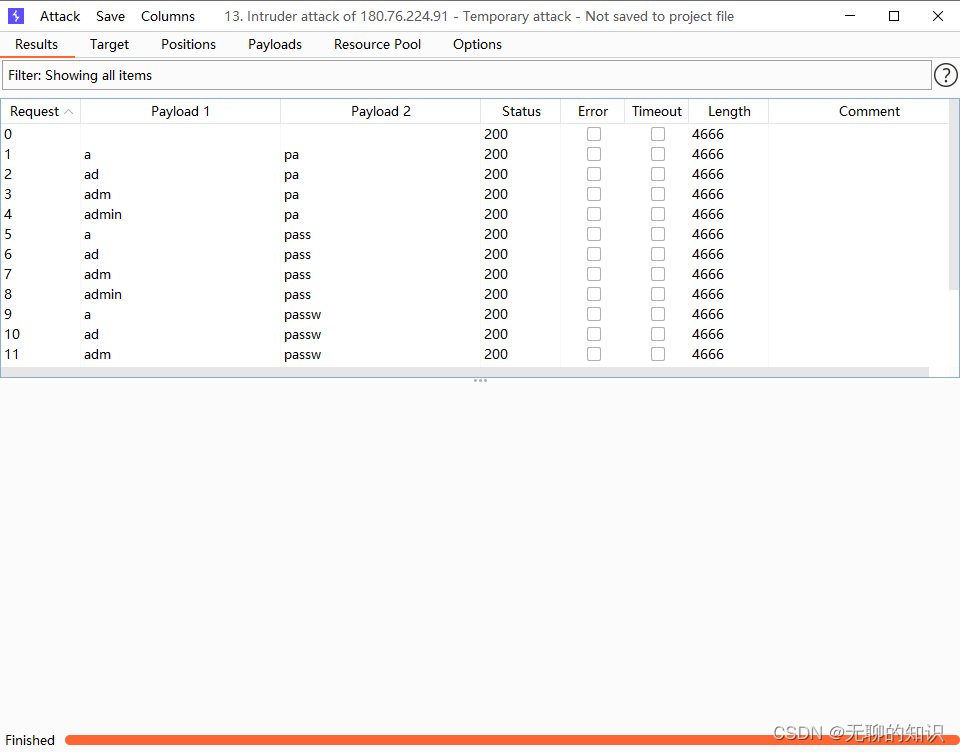
Task: Select payload 'admin' in request 4
Action: point(103,214)
